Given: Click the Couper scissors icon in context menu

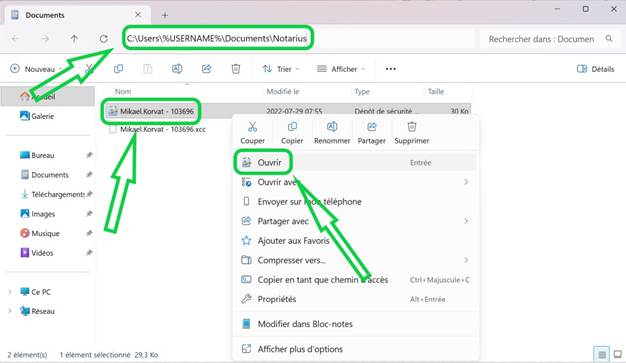Looking at the screenshot, I should click(252, 127).
